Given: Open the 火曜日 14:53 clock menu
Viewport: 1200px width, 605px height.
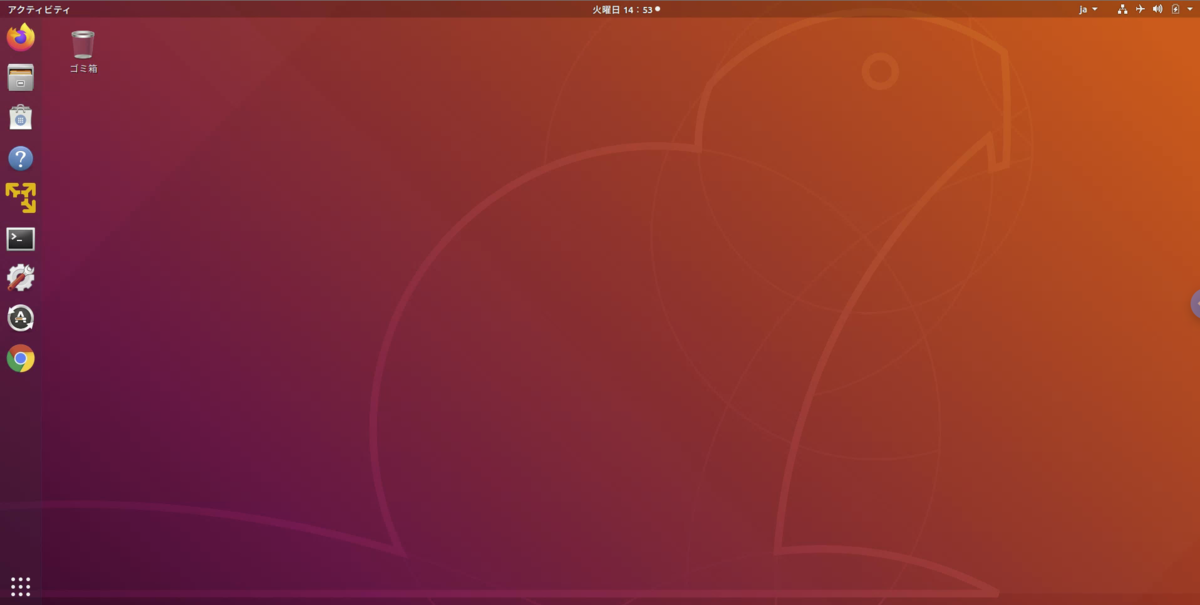Looking at the screenshot, I should (x=626, y=9).
